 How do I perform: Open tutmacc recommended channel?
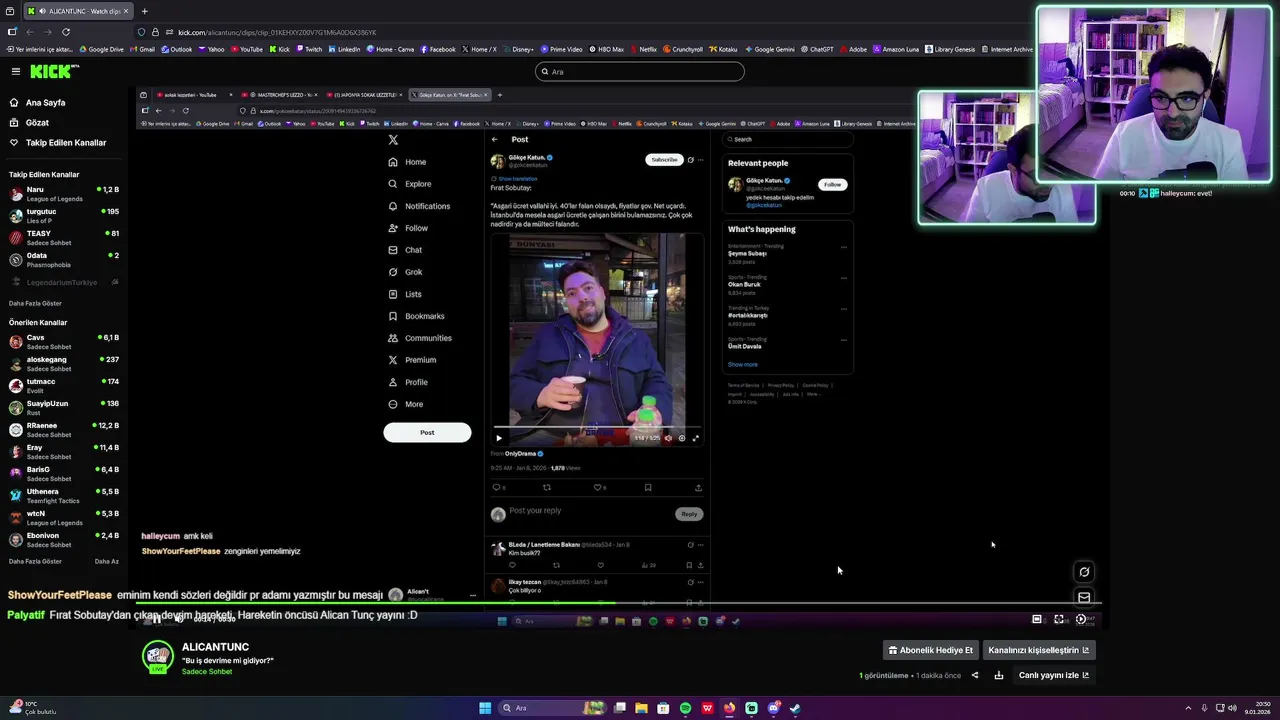tap(64, 386)
